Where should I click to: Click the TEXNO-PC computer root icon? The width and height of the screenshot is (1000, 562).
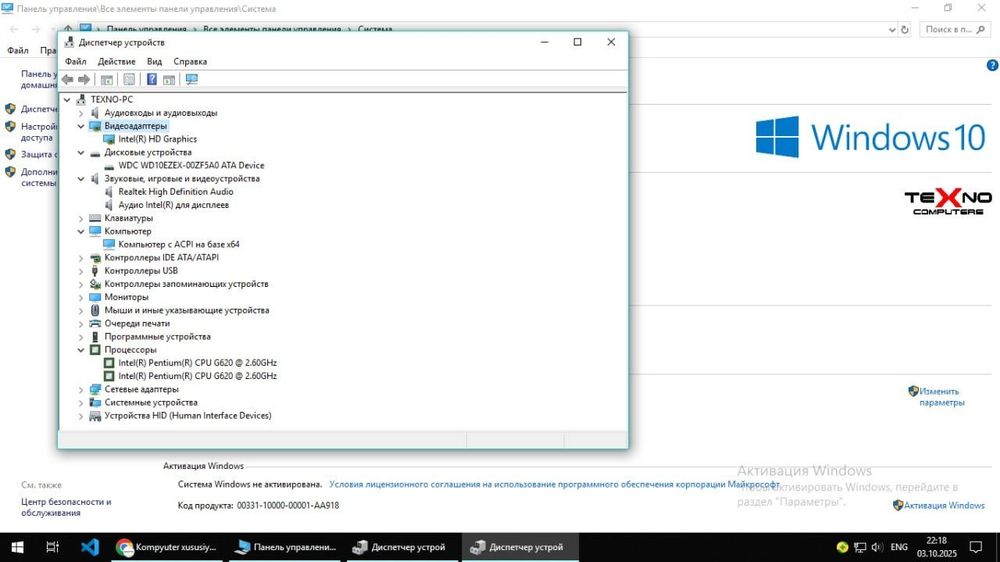click(x=81, y=100)
